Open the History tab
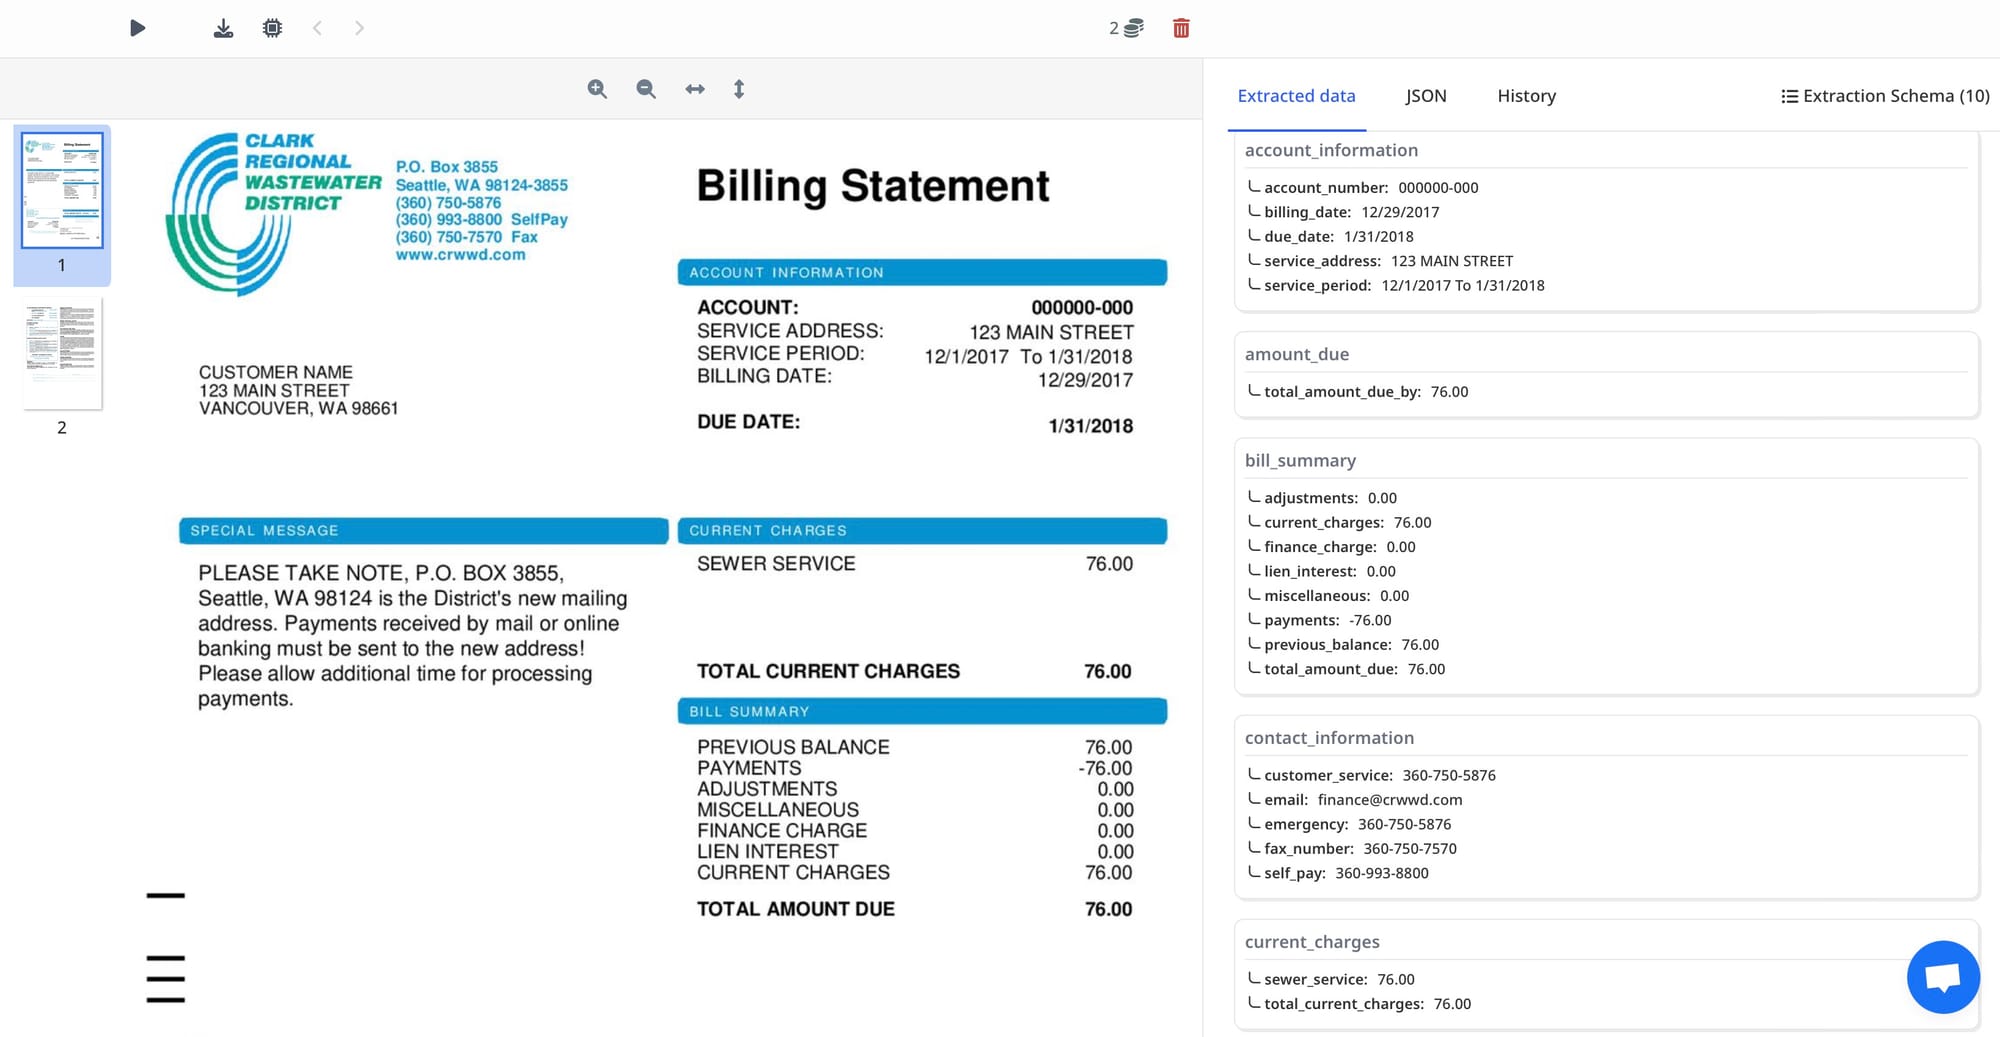The image size is (2000, 1037). (x=1526, y=96)
